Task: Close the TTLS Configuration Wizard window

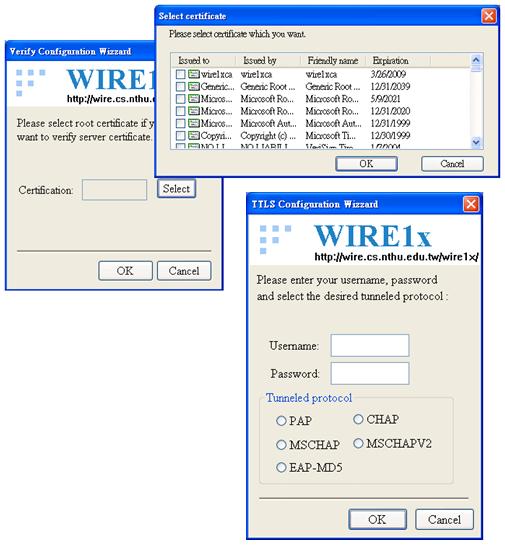Action: coord(471,204)
